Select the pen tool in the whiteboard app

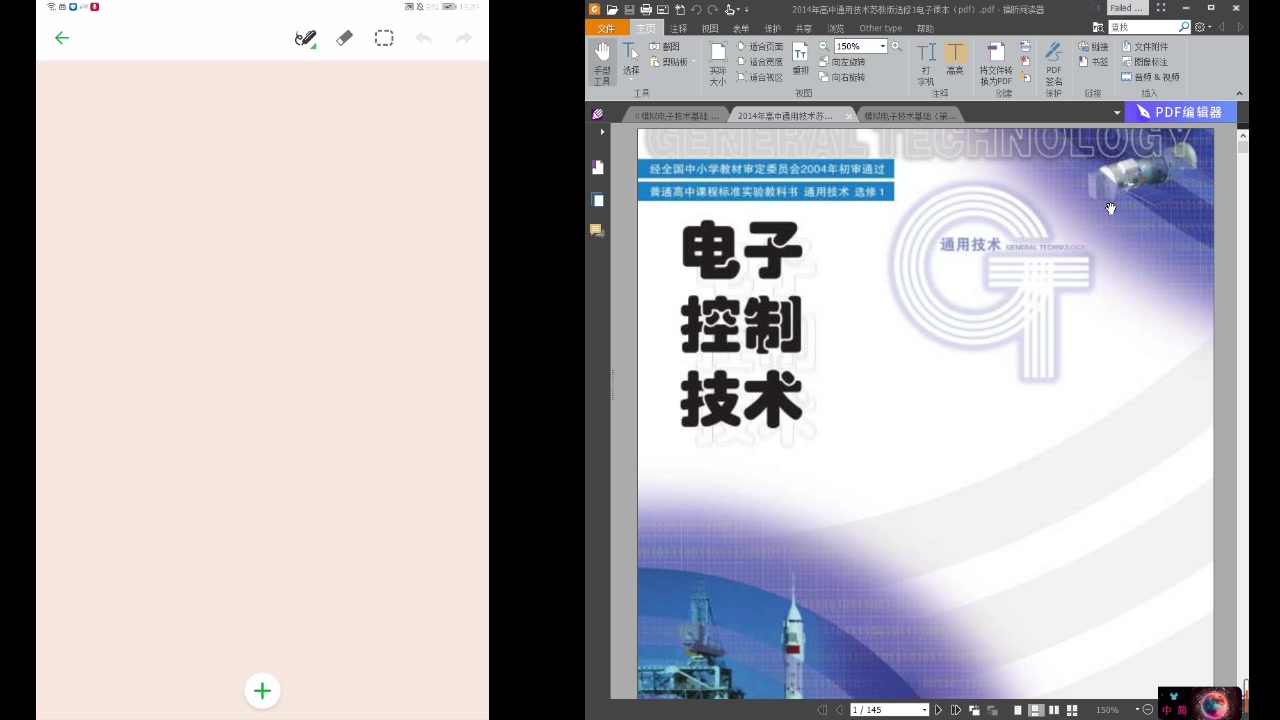(305, 38)
